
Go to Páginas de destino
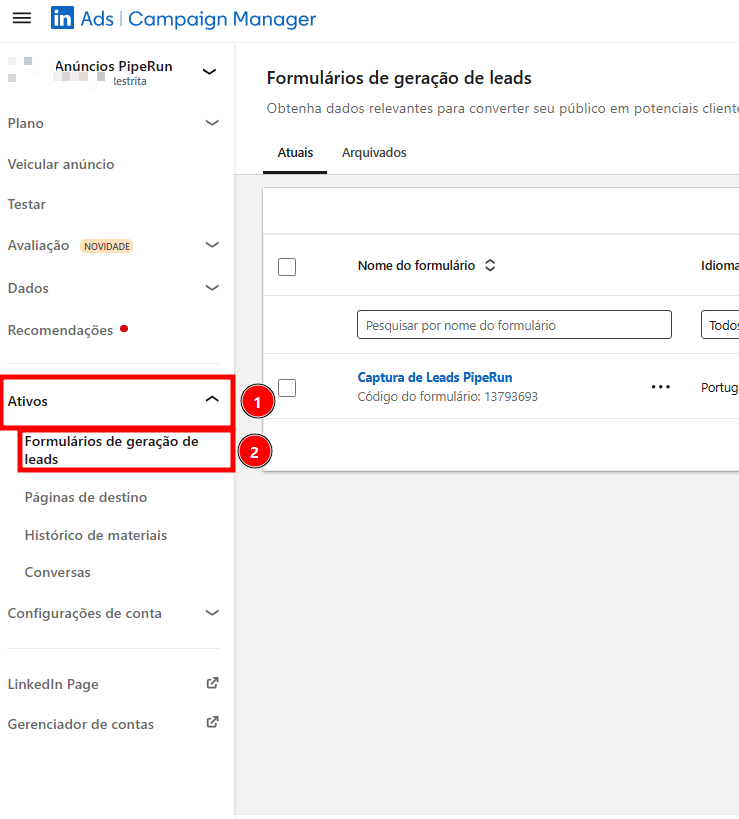click(x=86, y=497)
